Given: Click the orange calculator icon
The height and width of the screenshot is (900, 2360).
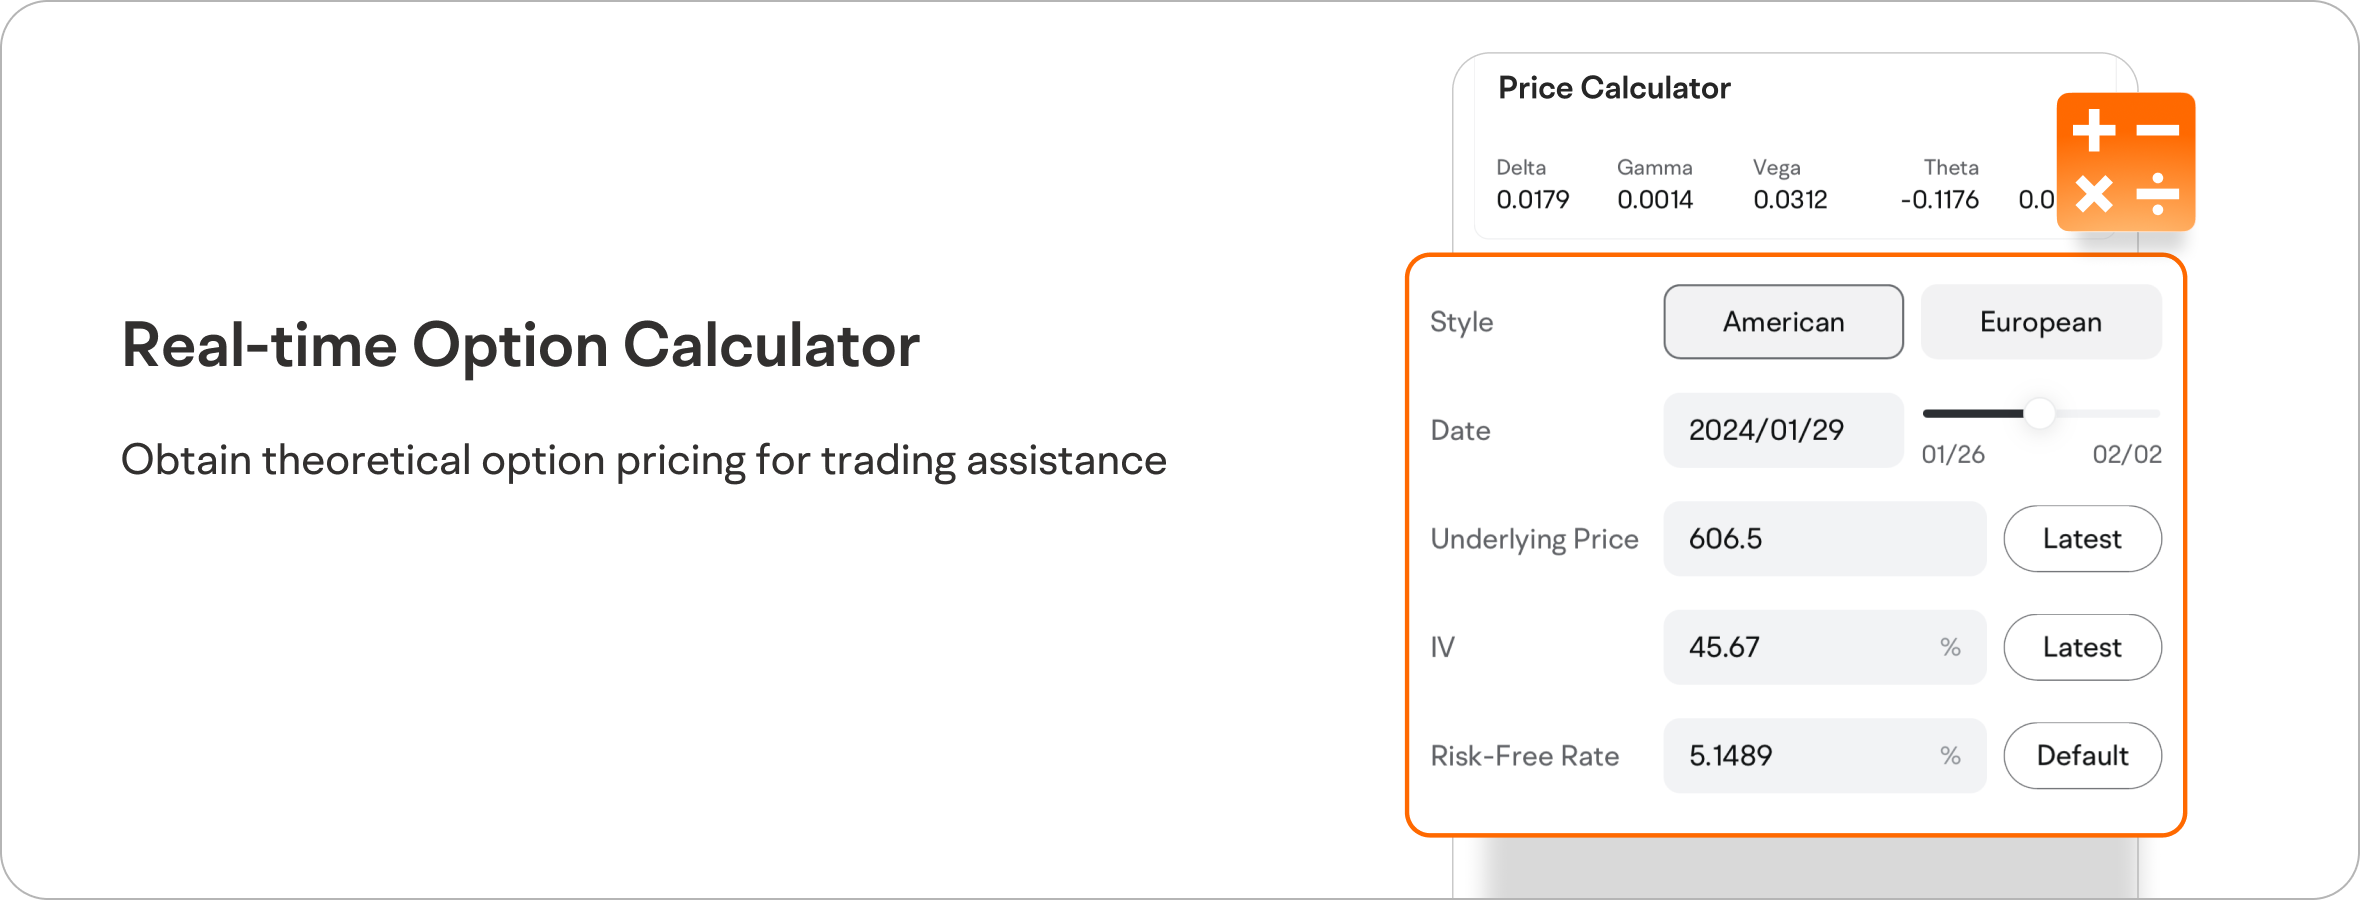Looking at the screenshot, I should click(x=2125, y=162).
